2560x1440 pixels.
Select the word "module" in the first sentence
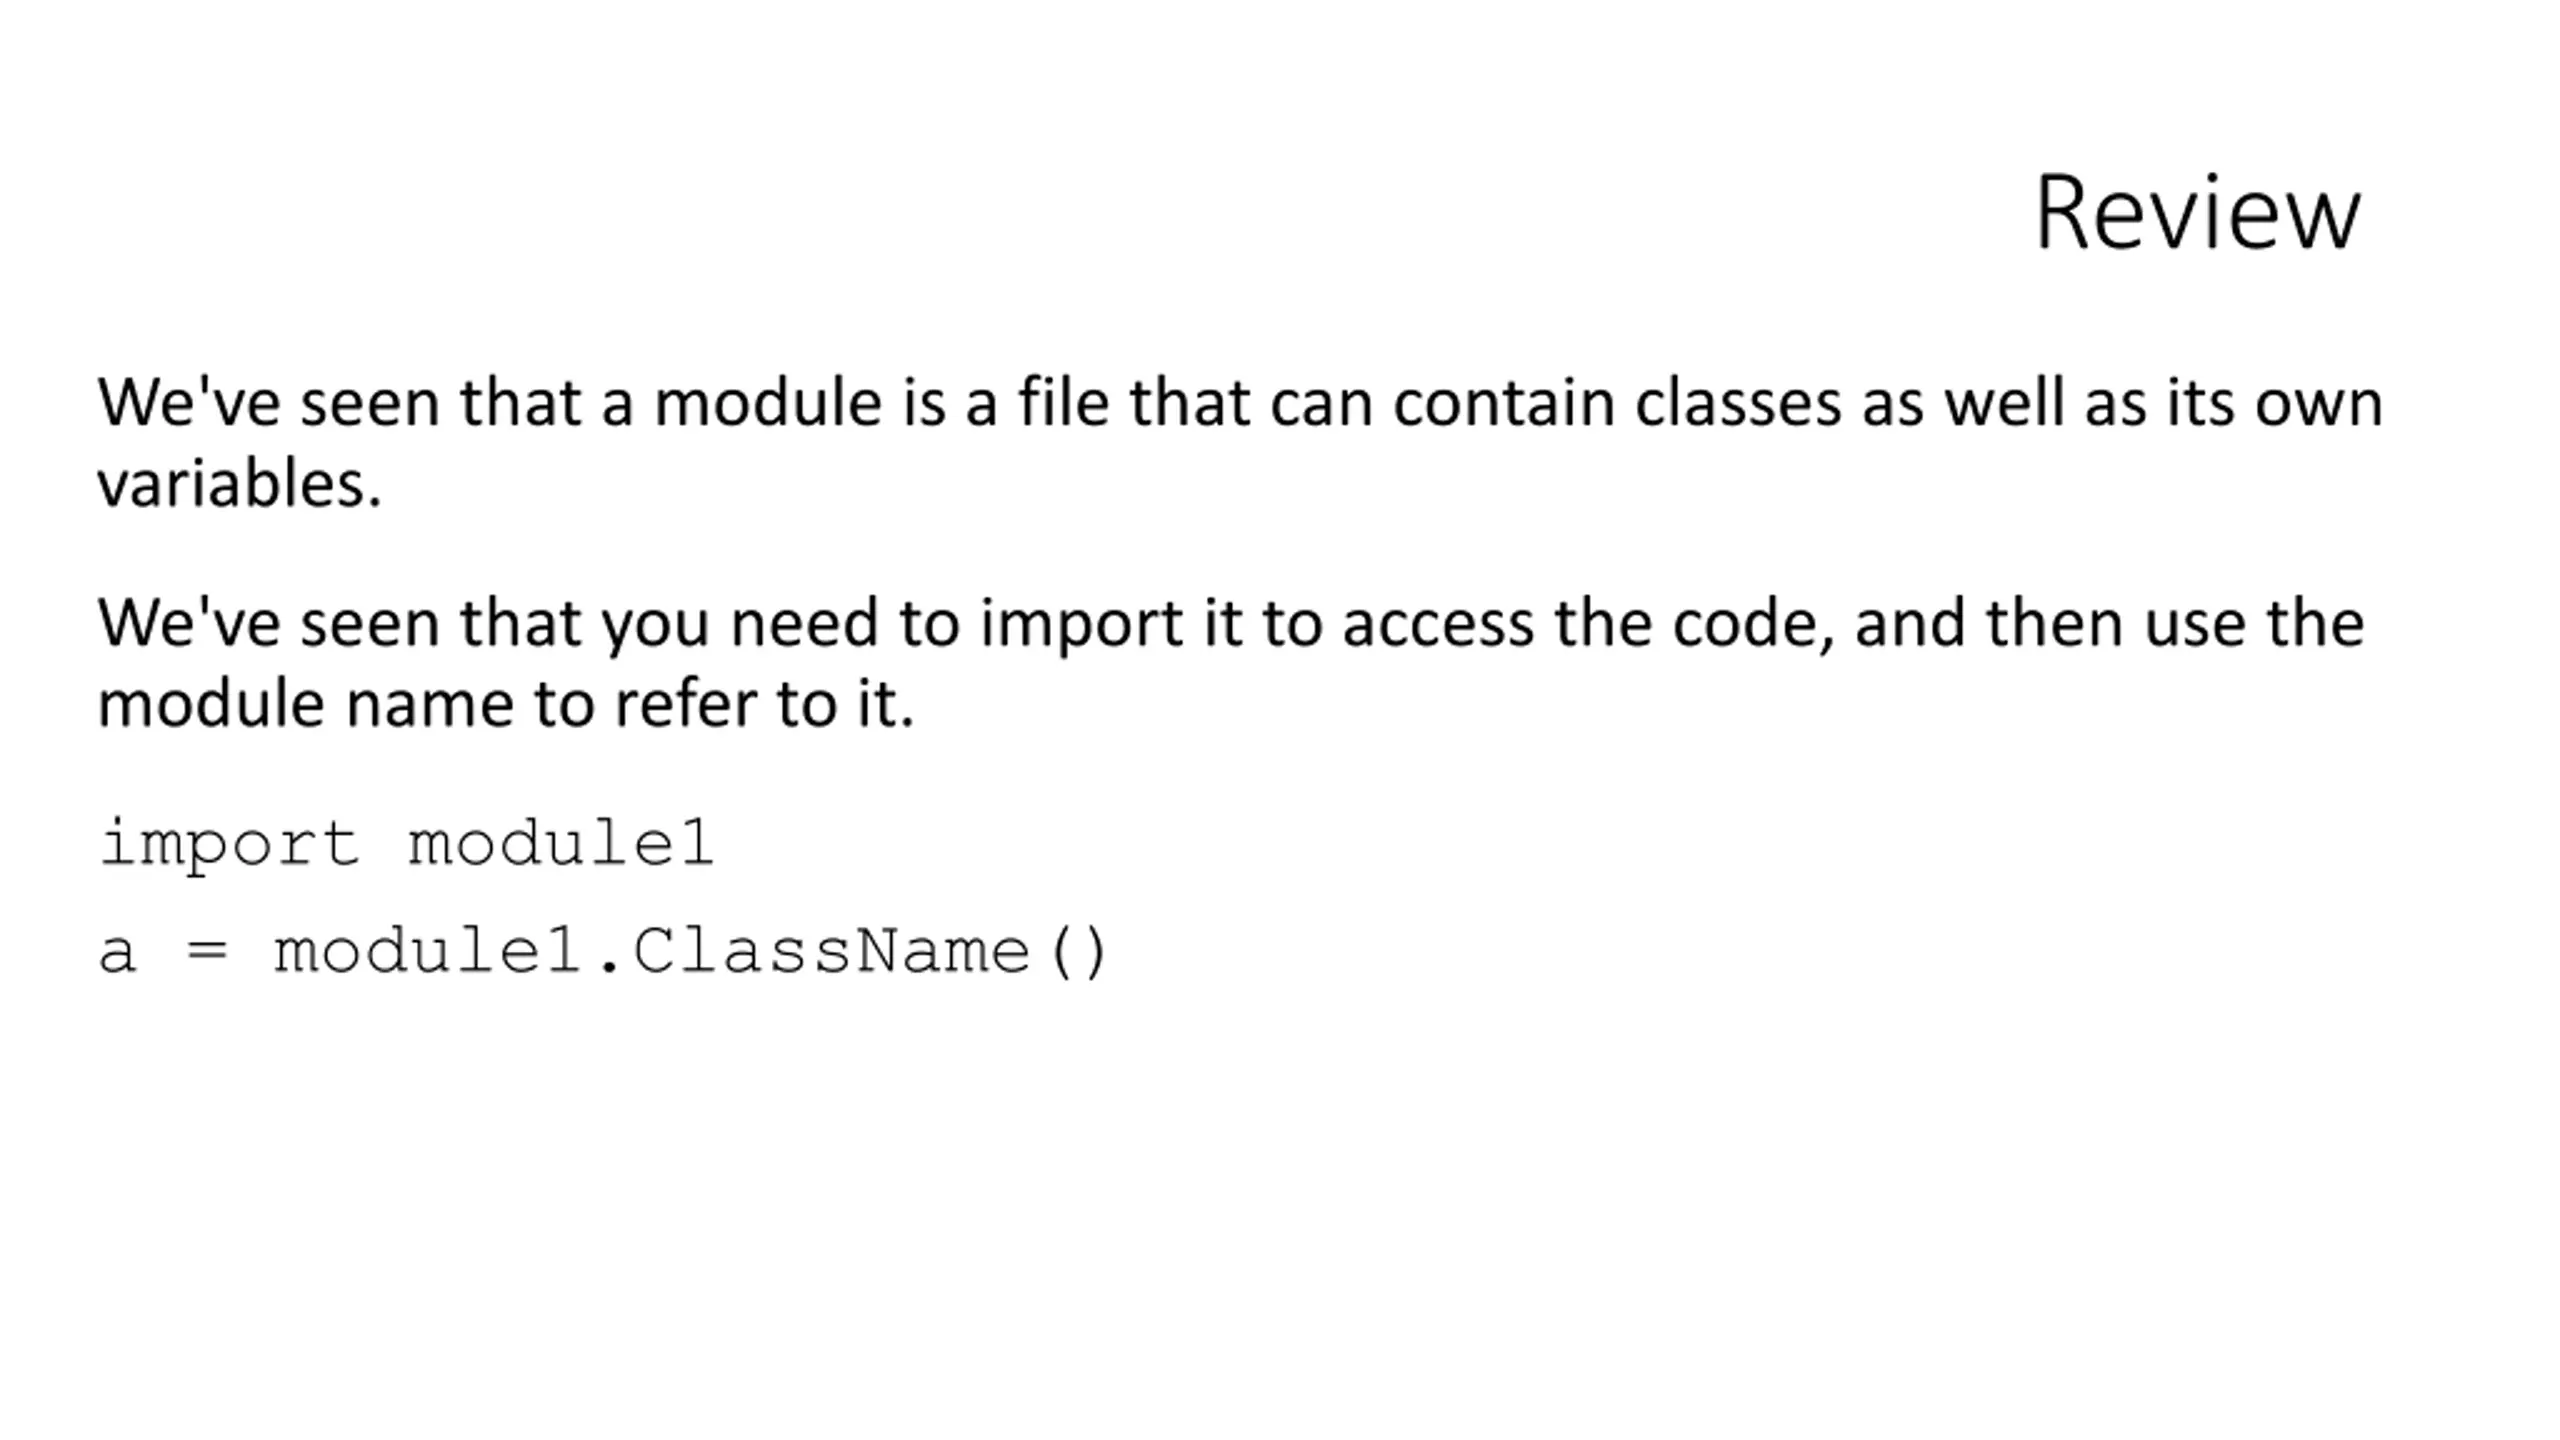[768, 403]
